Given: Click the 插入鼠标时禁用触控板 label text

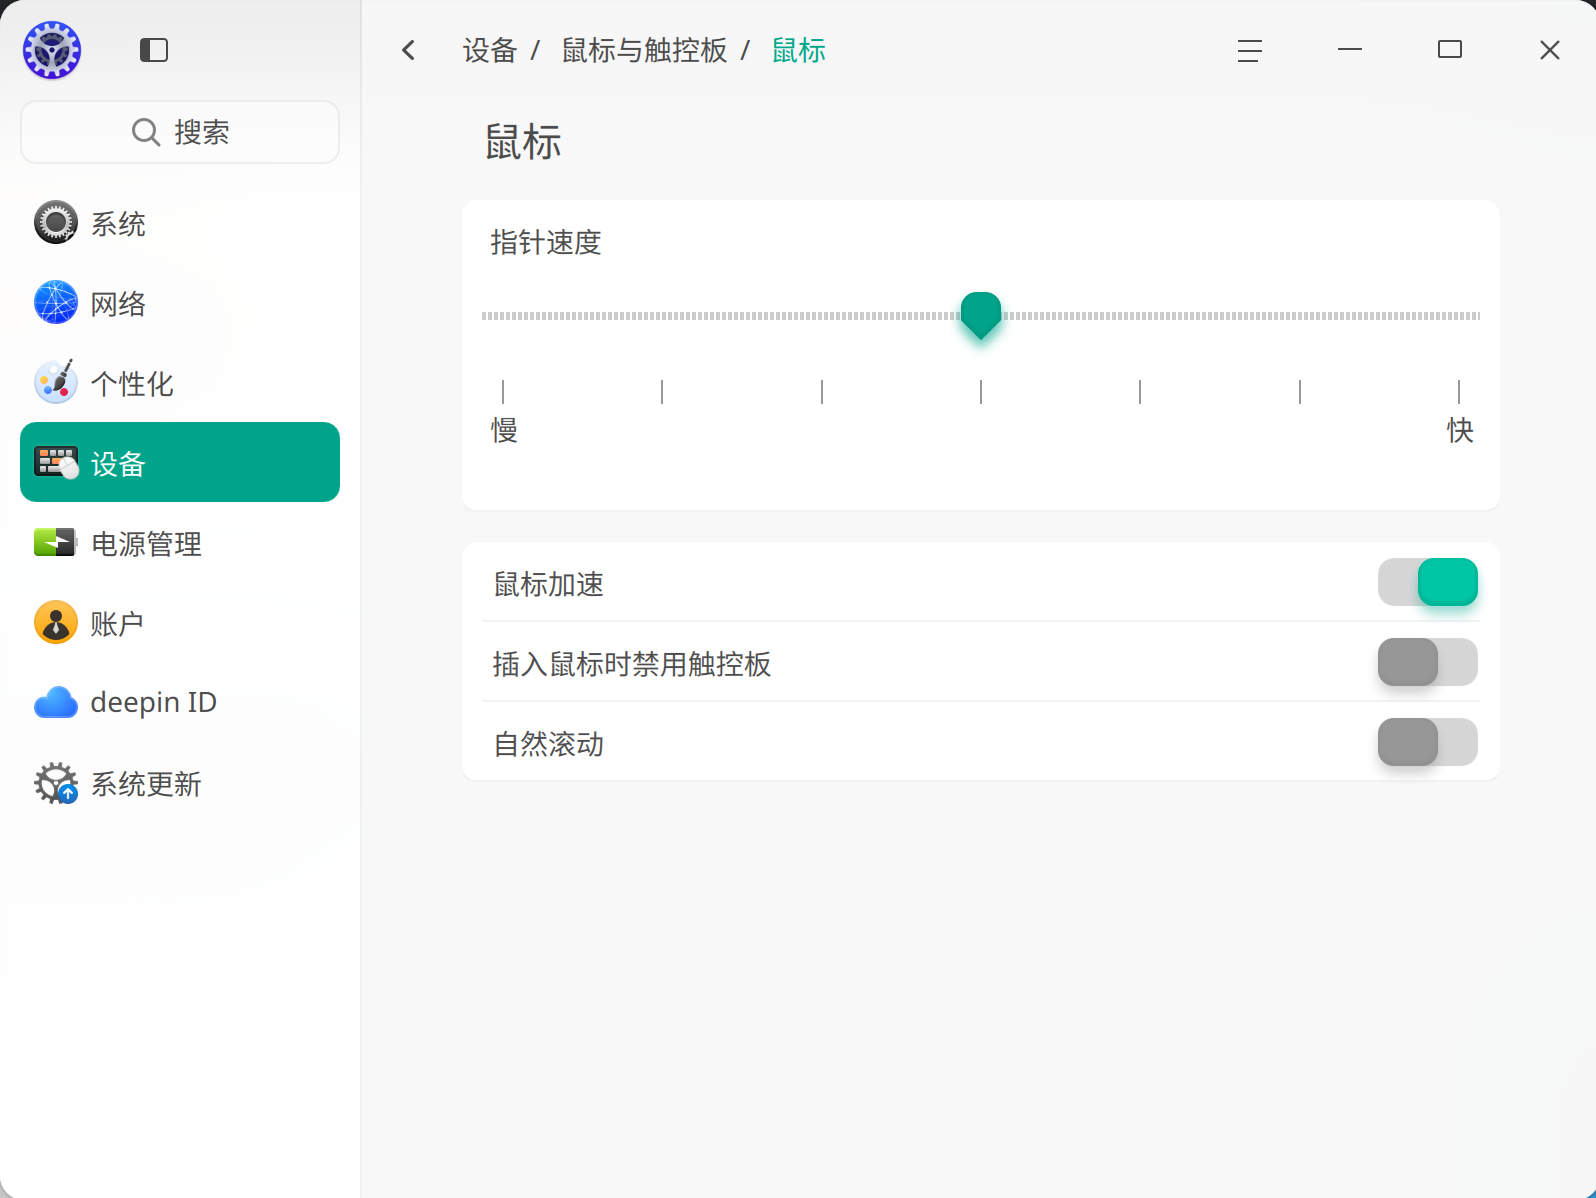Looking at the screenshot, I should 632,664.
